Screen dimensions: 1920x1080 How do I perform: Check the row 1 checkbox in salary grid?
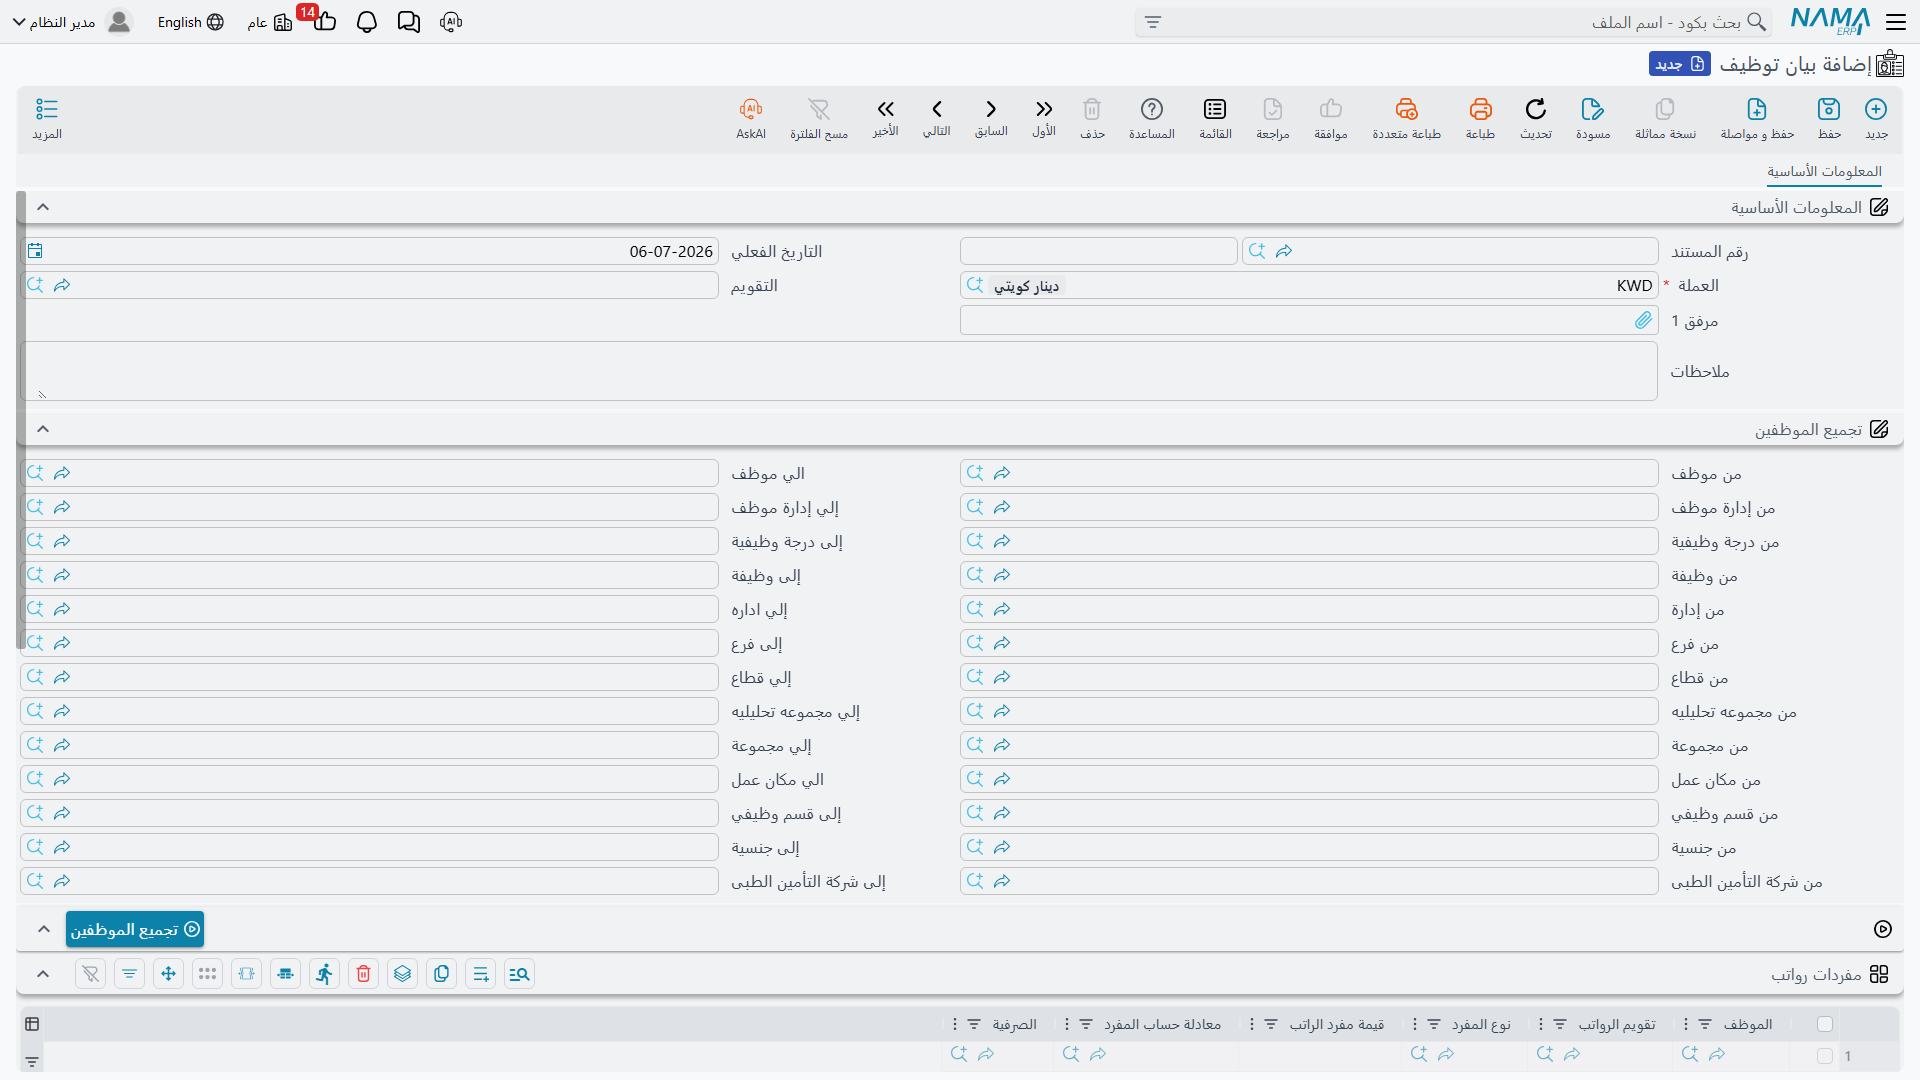pyautogui.click(x=1825, y=1056)
